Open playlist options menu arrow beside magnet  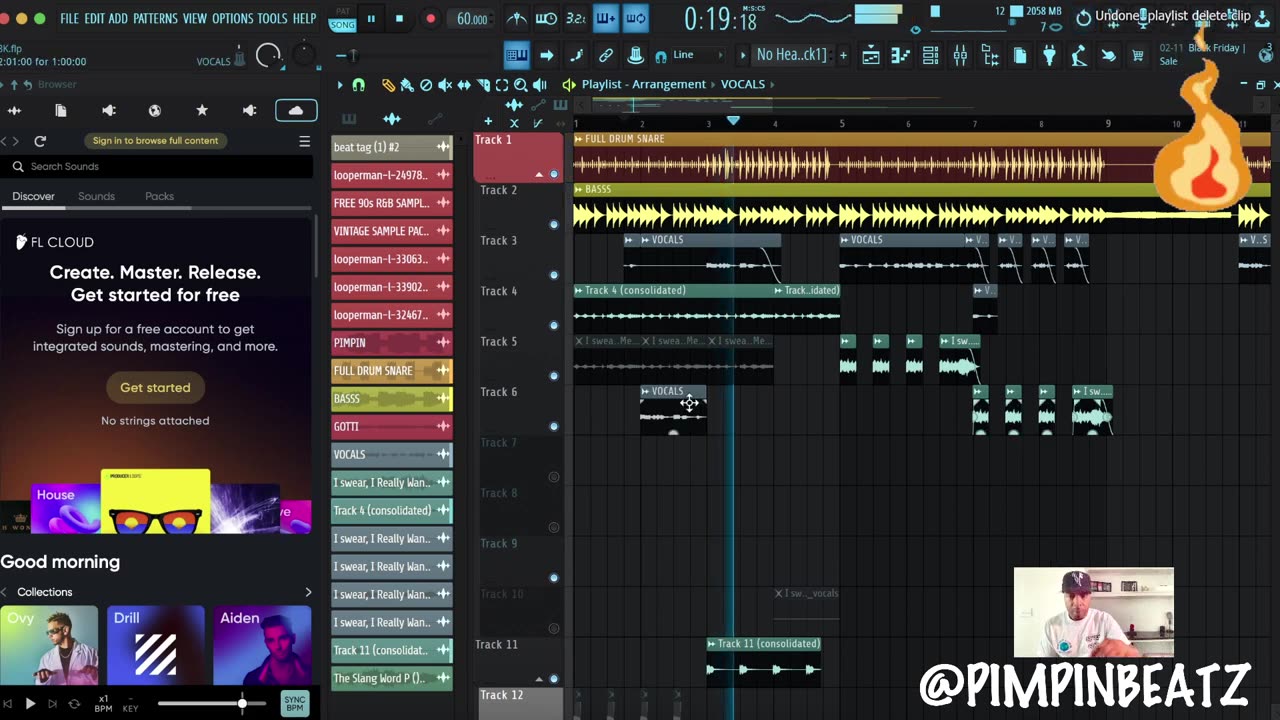pos(340,85)
